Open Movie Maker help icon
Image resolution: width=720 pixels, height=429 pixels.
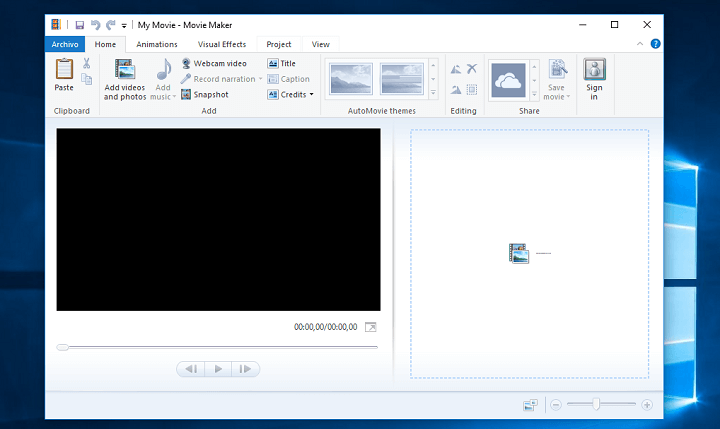click(655, 44)
